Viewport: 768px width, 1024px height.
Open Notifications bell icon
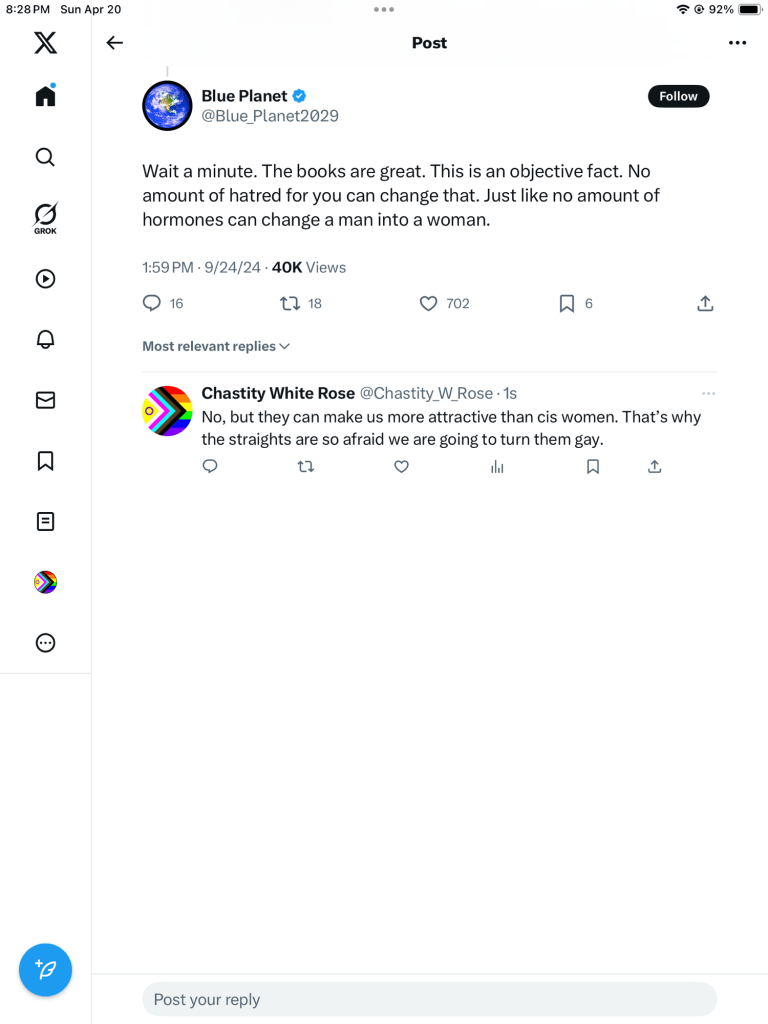(45, 339)
